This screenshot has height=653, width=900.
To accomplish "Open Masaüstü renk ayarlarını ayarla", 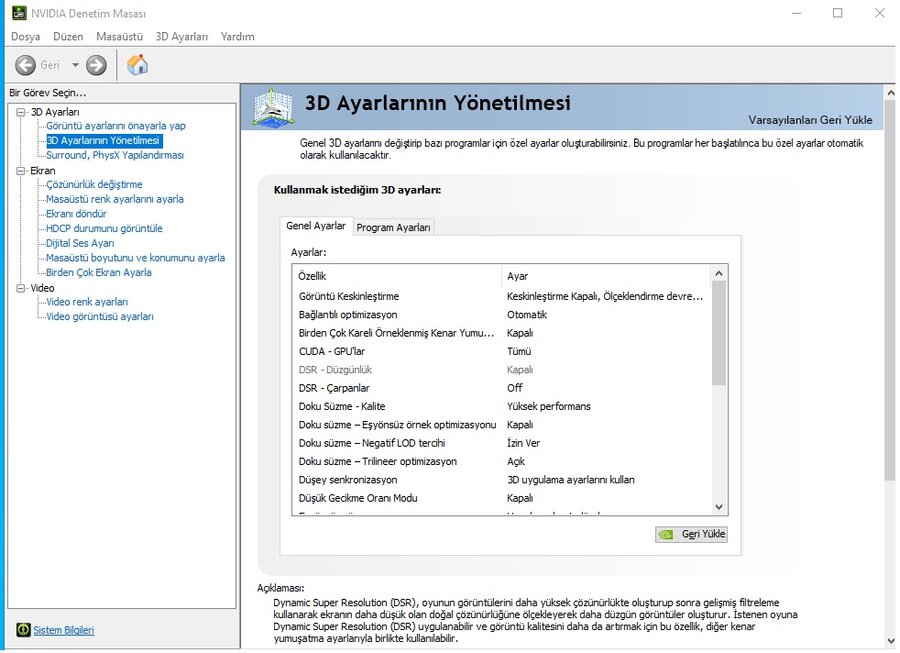I will [x=115, y=199].
